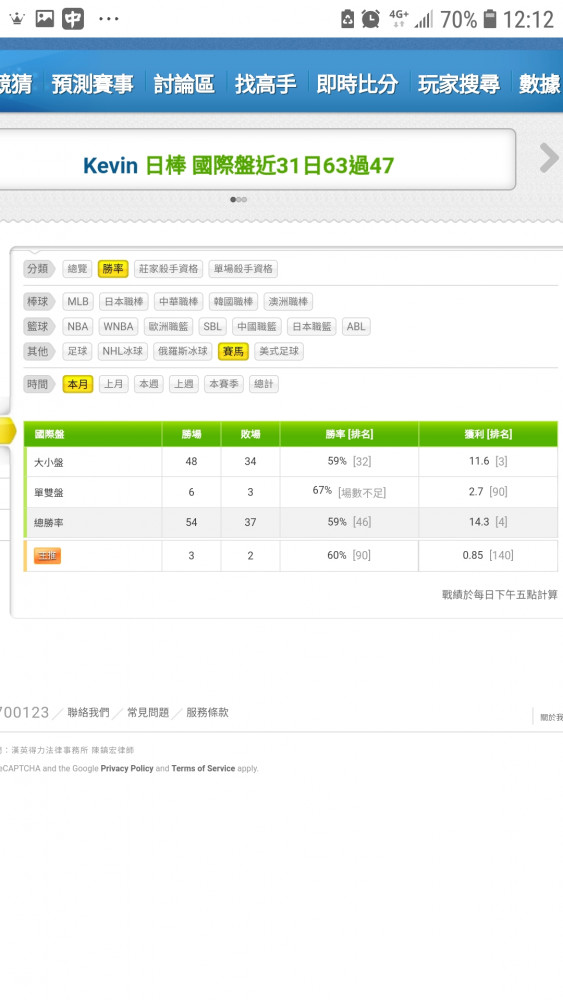Viewport: 563px width, 1000px height.
Task: Open the 即時比分 navigation tab
Action: click(x=357, y=84)
